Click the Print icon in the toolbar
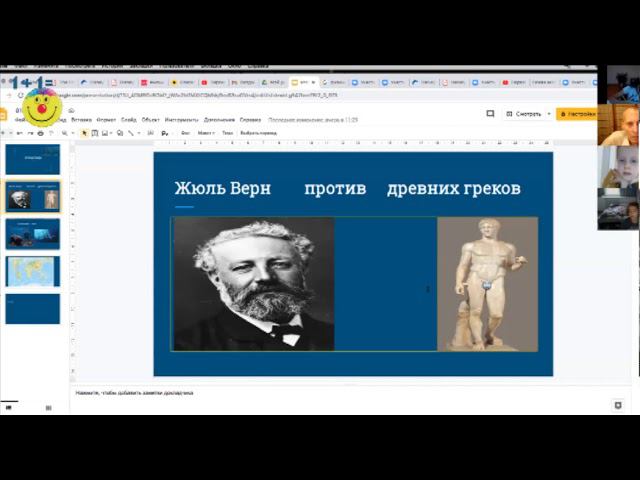Viewport: 640px width, 480px height. tap(40, 133)
